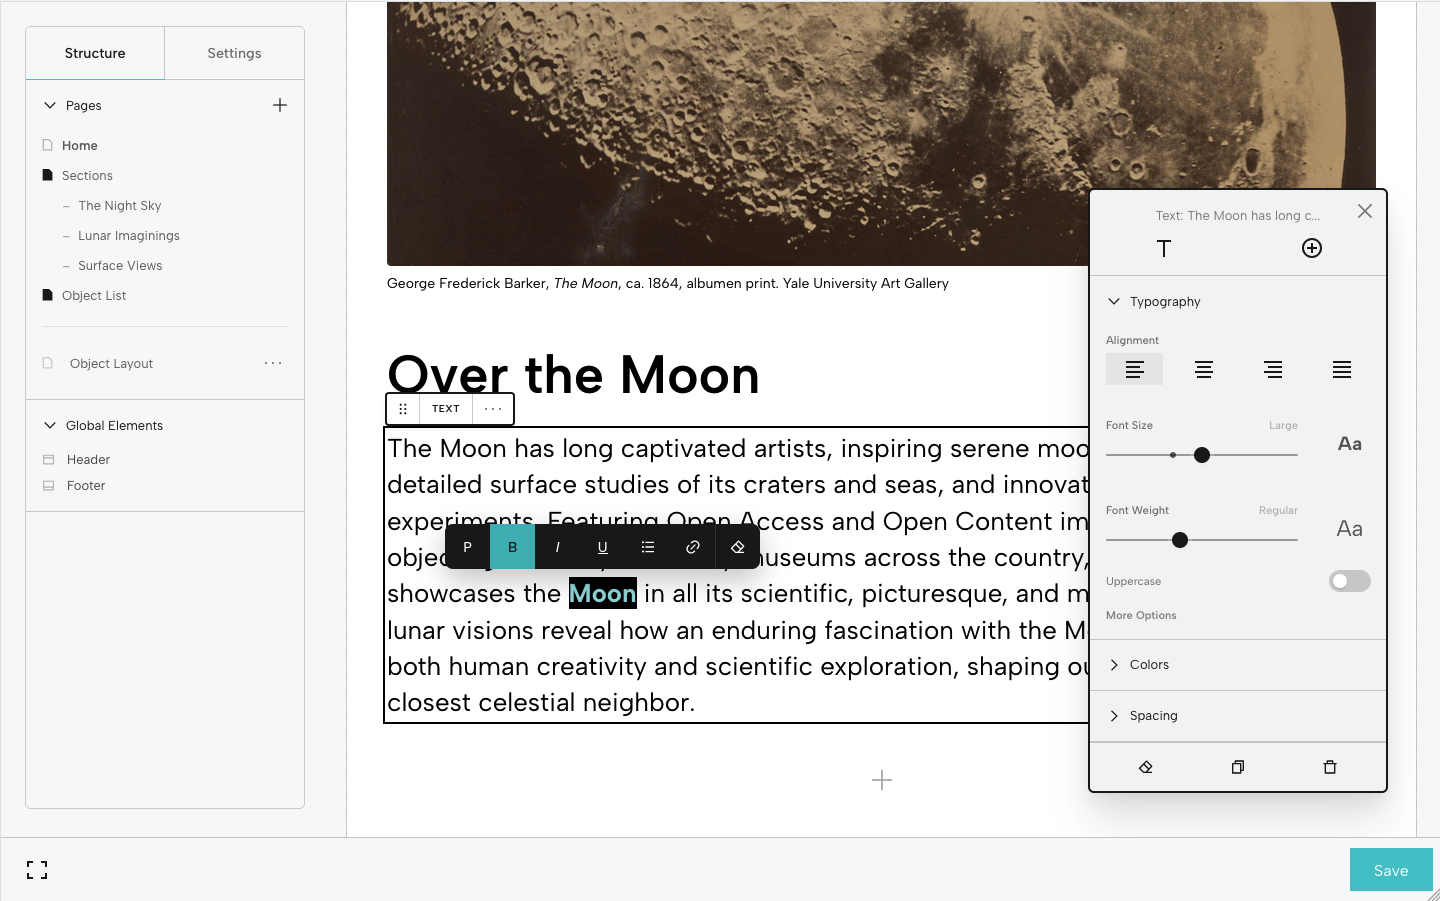Viewport: 1440px width, 901px height.
Task: Click the Object Layout page icon
Action: click(47, 363)
